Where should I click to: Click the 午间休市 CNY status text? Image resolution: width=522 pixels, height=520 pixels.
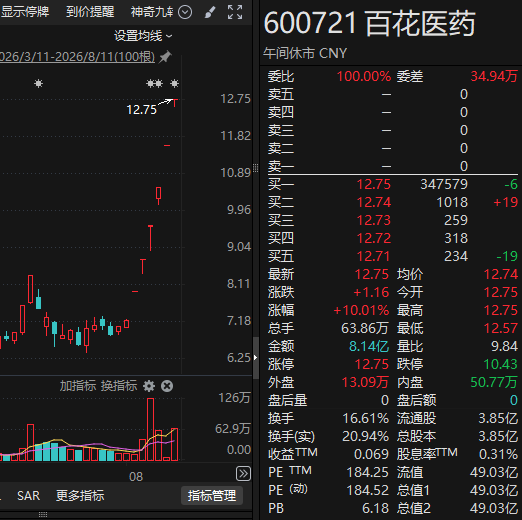(x=305, y=53)
